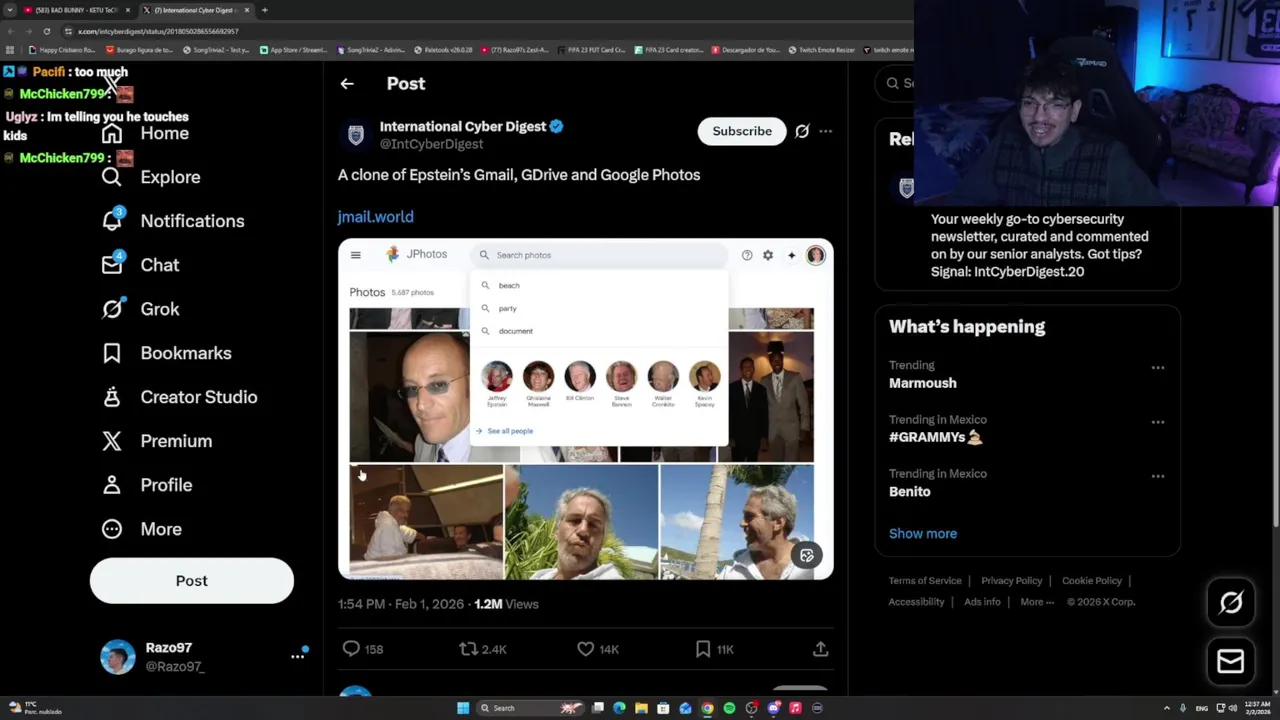Click the image edit icon on post photo
This screenshot has width=1280, height=720.
[807, 556]
